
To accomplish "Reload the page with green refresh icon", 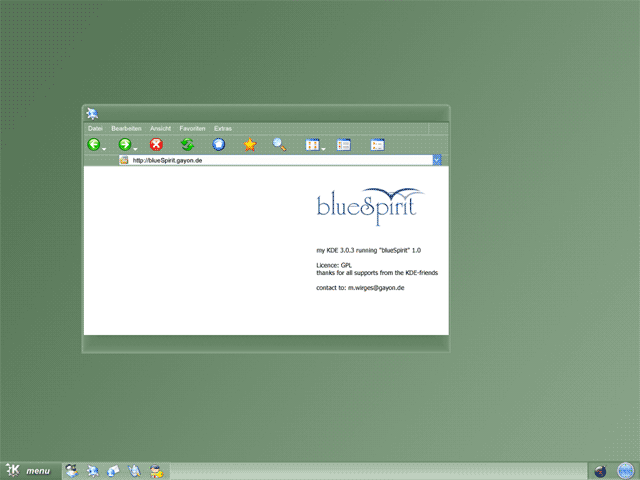I will (187, 144).
